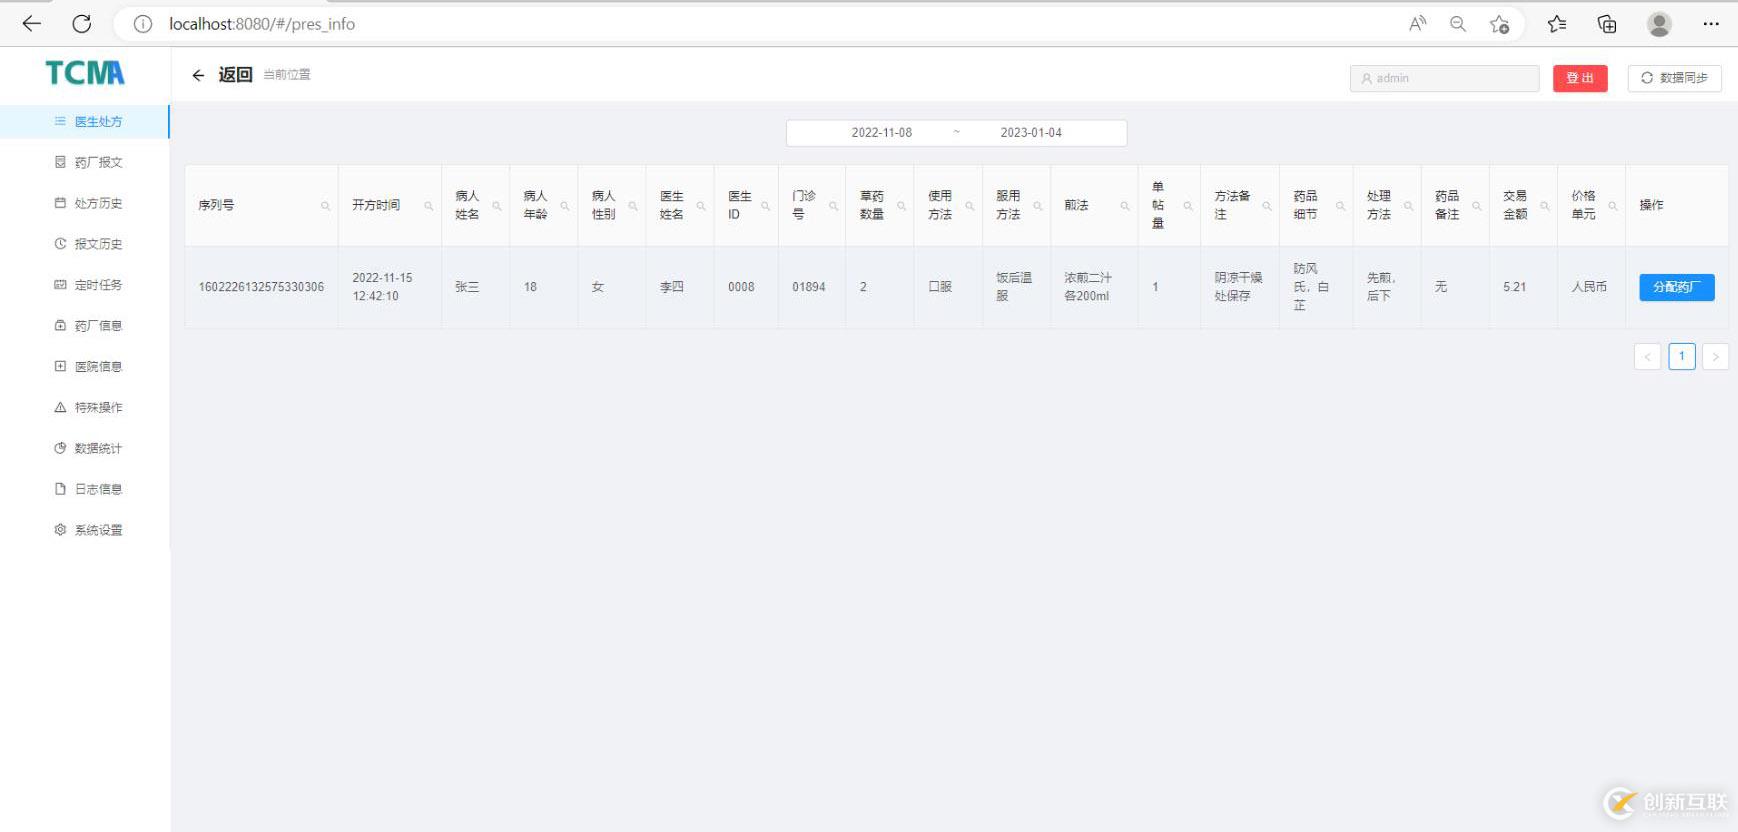1738x832 pixels.
Task: Refresh the browser page
Action: coord(82,24)
